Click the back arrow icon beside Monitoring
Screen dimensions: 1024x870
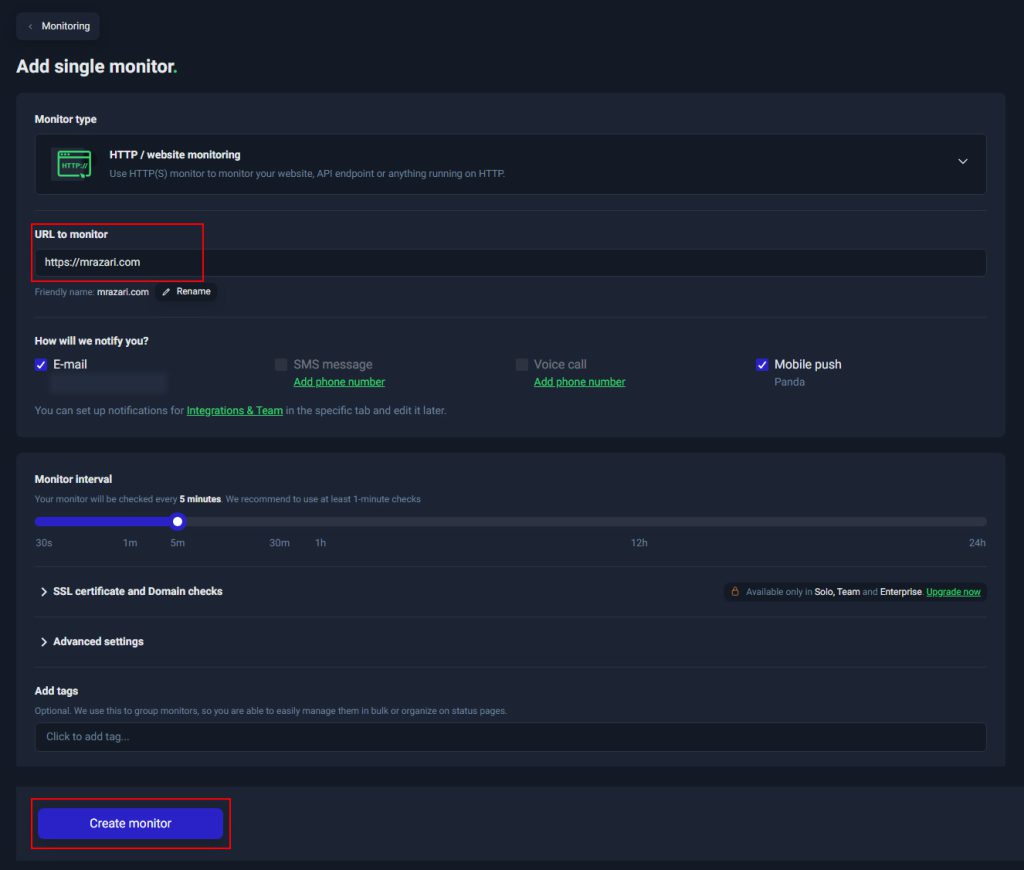pos(30,26)
